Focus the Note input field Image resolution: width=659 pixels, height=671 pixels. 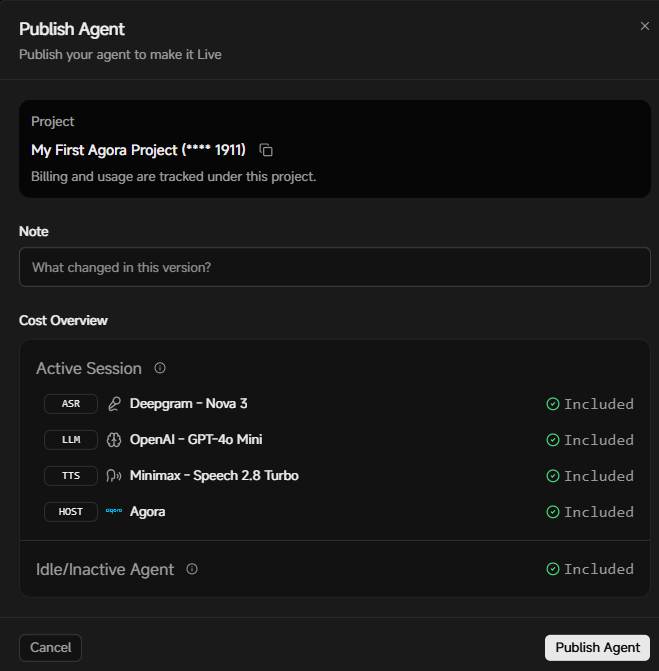click(x=335, y=267)
